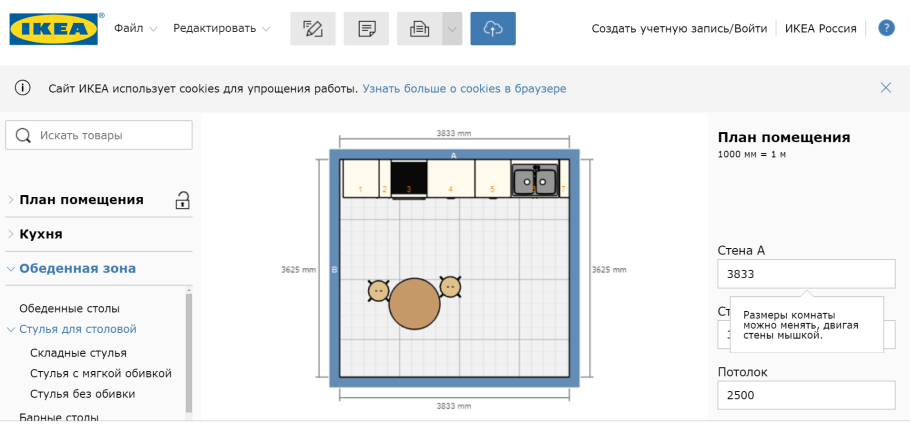The width and height of the screenshot is (910, 424).
Task: Open the pencil edit design tool
Action: tap(312, 29)
